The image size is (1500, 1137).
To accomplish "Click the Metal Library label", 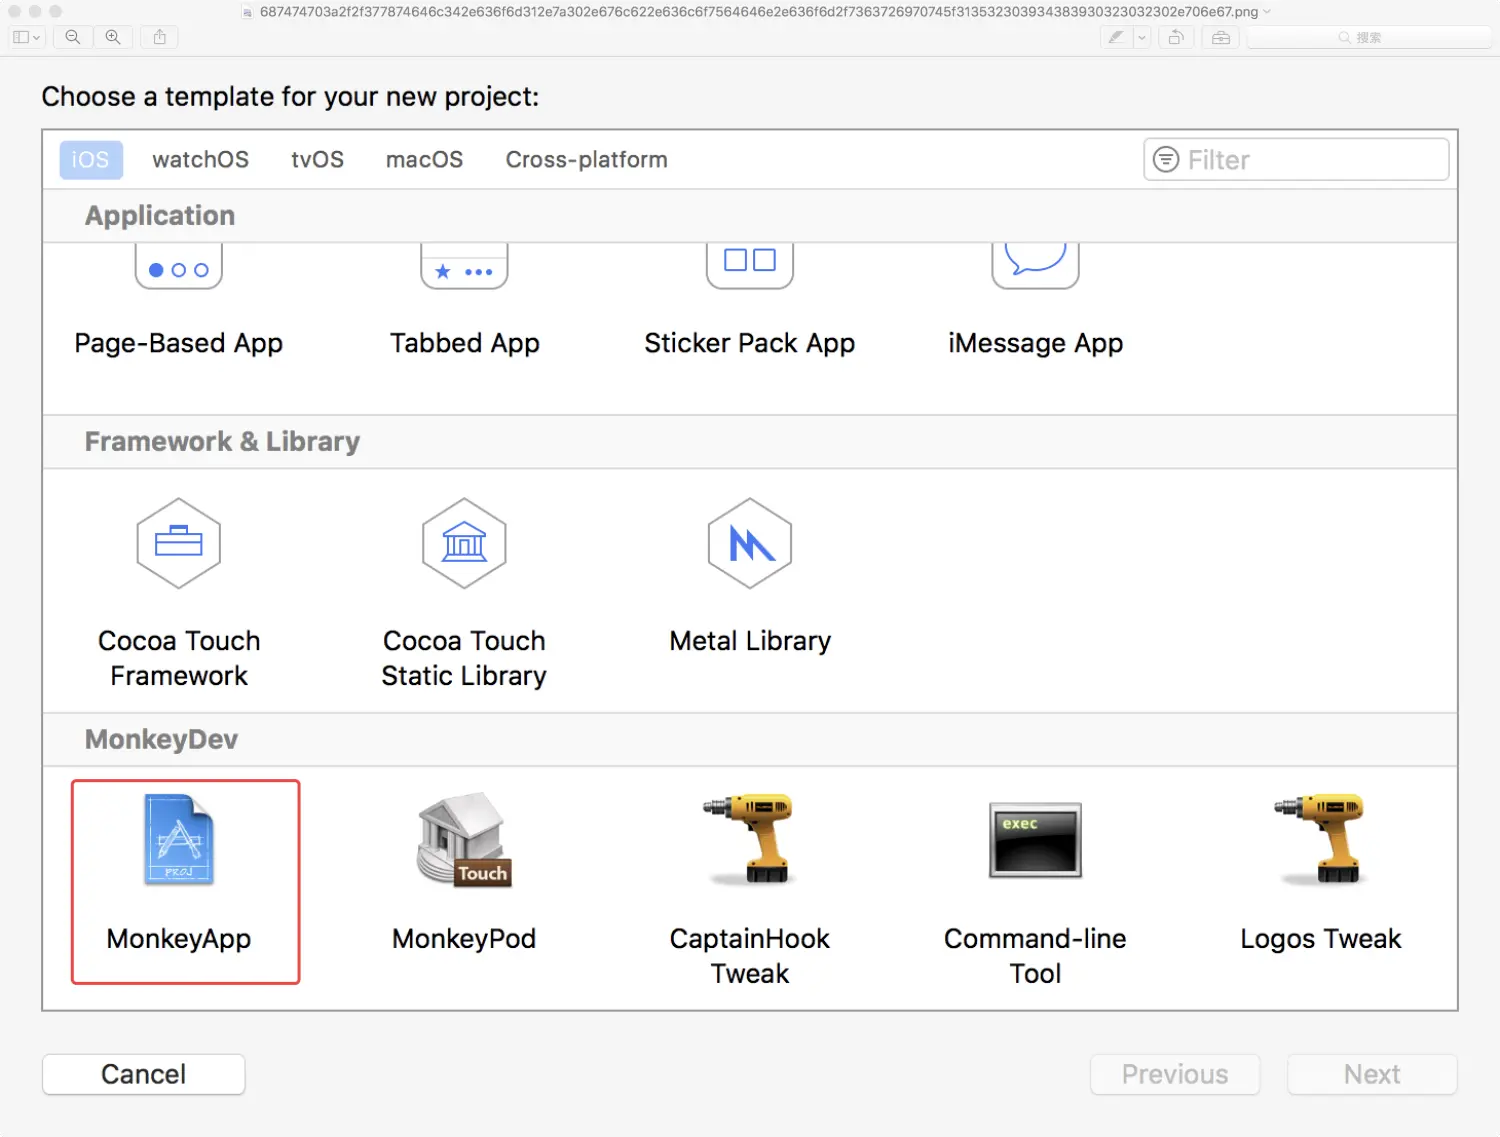I will pos(750,641).
